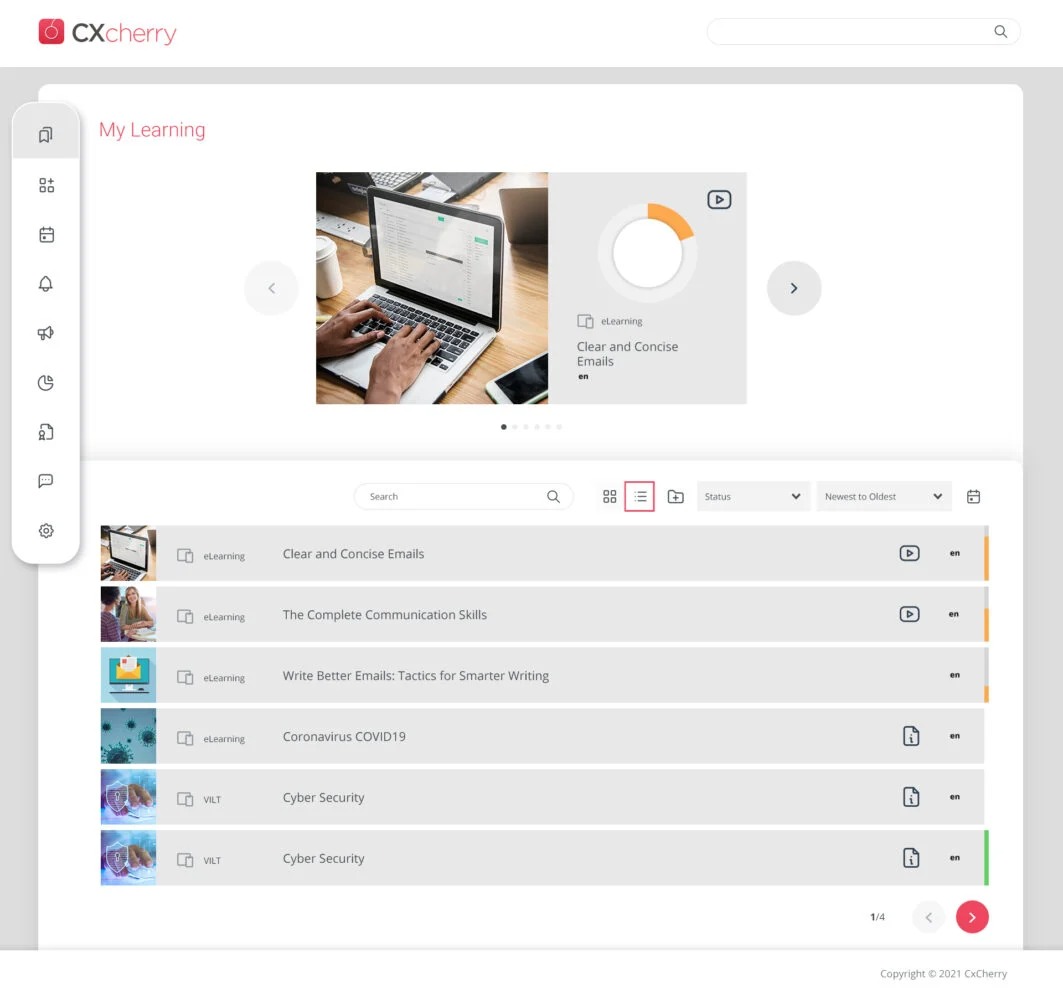Click 'The Complete Communication Skills' title
Image resolution: width=1063 pixels, height=999 pixels.
pyautogui.click(x=384, y=615)
